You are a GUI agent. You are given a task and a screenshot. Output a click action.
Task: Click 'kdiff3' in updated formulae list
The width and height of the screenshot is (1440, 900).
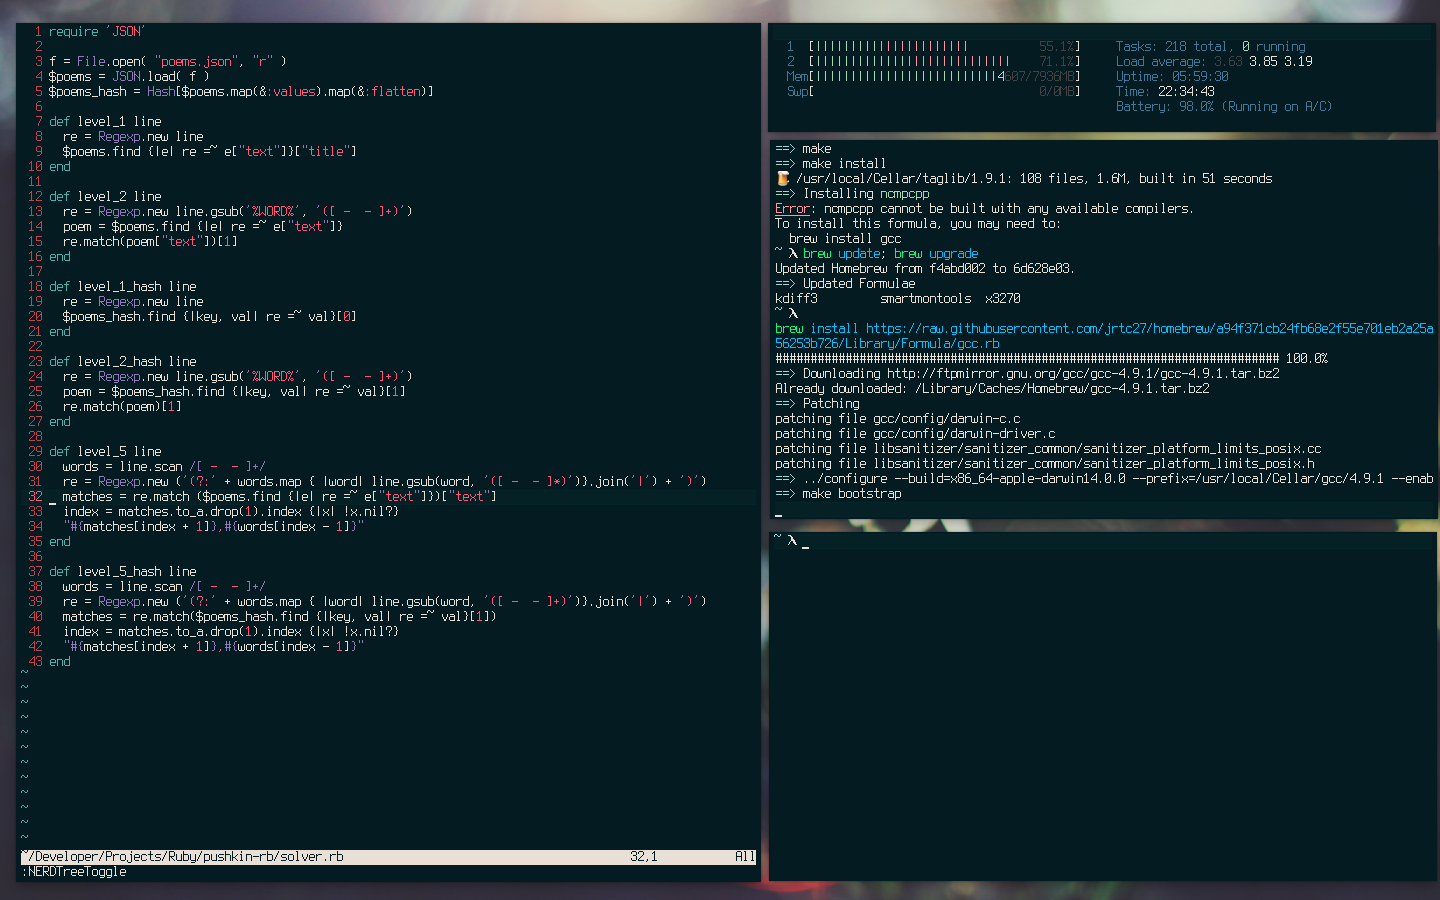point(796,298)
